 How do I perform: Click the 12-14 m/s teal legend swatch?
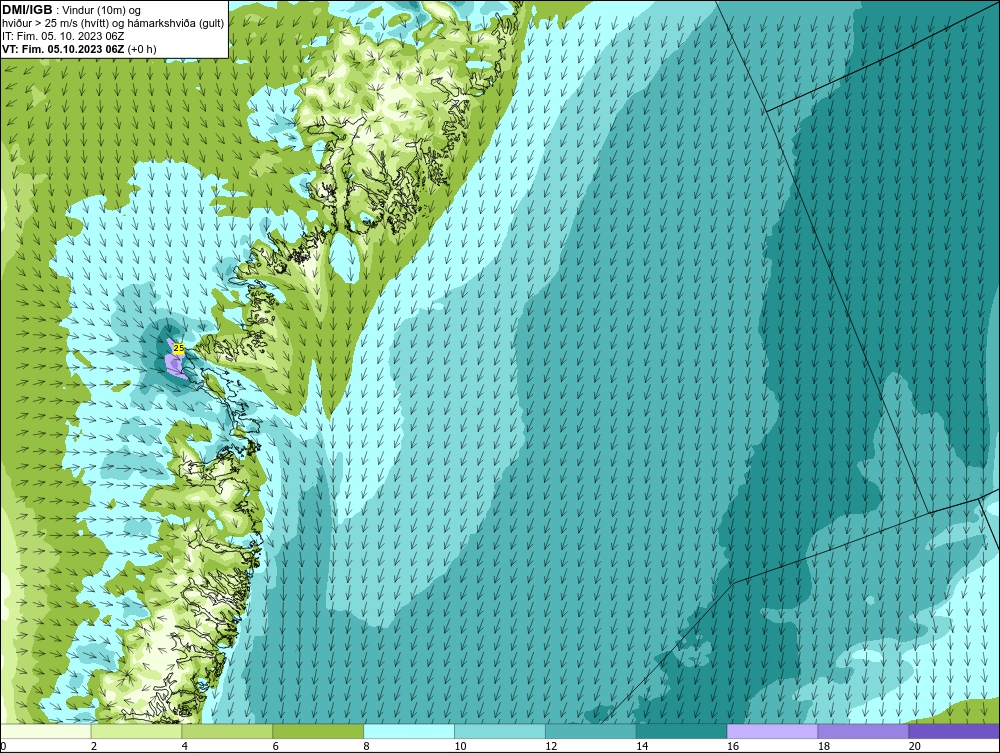pos(591,731)
